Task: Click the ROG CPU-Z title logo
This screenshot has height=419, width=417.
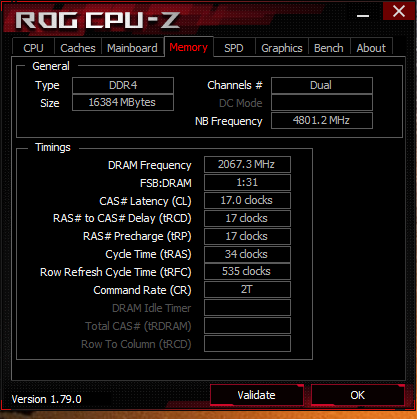Action: pyautogui.click(x=97, y=20)
